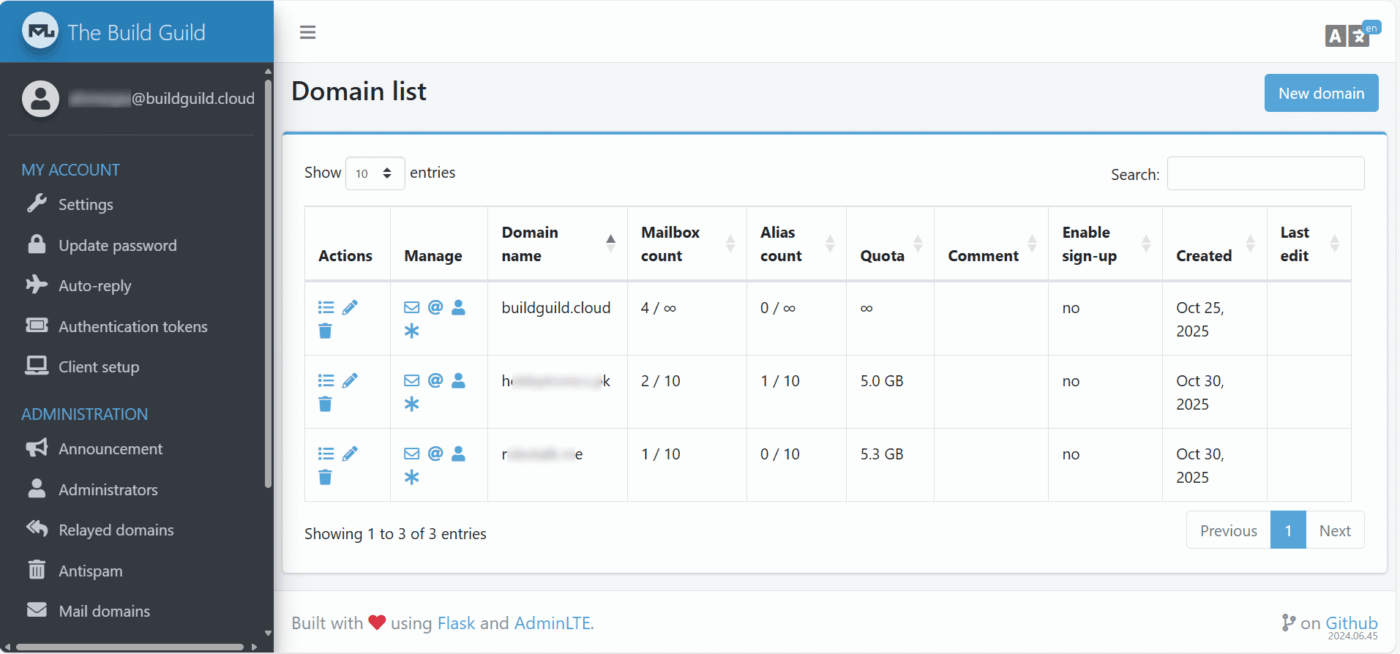Viewport: 1400px width, 654px height.
Task: Open managers user icon in buildguild.cloud row
Action: click(458, 308)
